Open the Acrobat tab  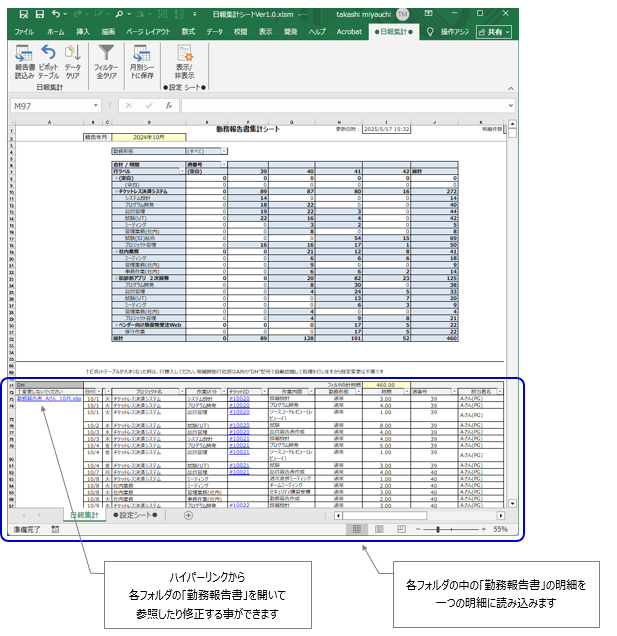click(349, 32)
